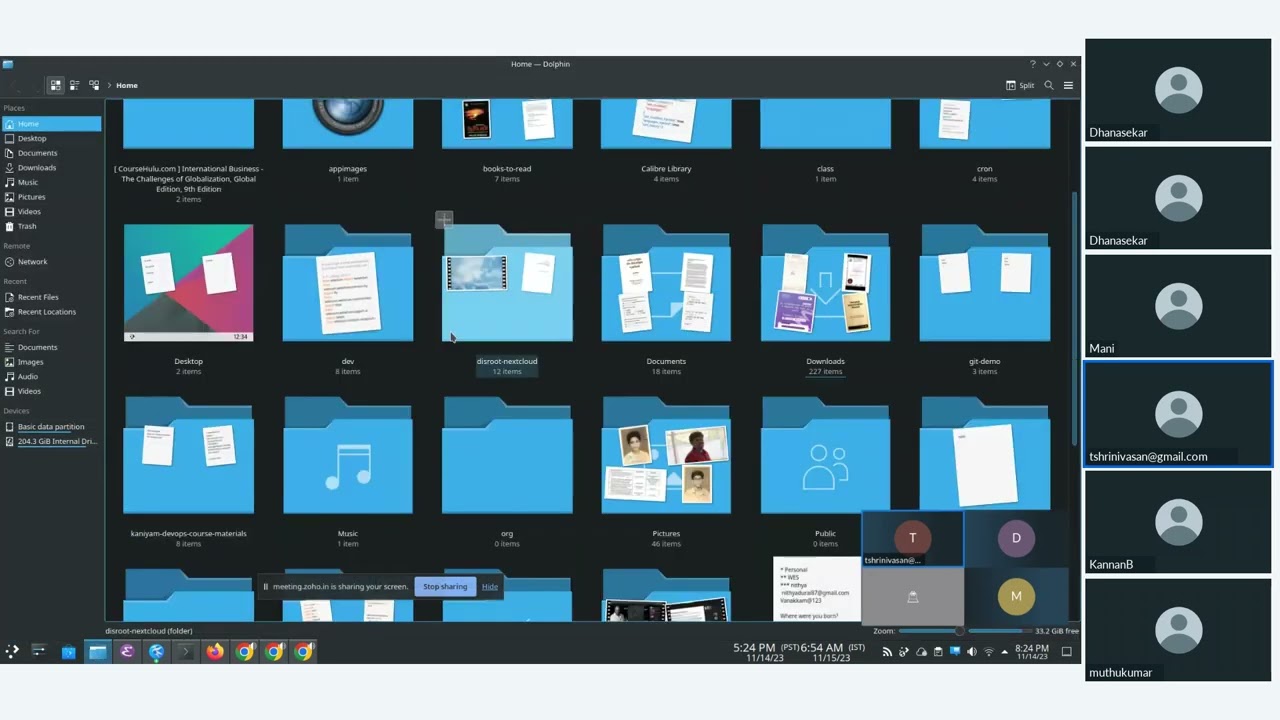
Task: Open first Chrome icon in taskbar
Action: point(245,652)
